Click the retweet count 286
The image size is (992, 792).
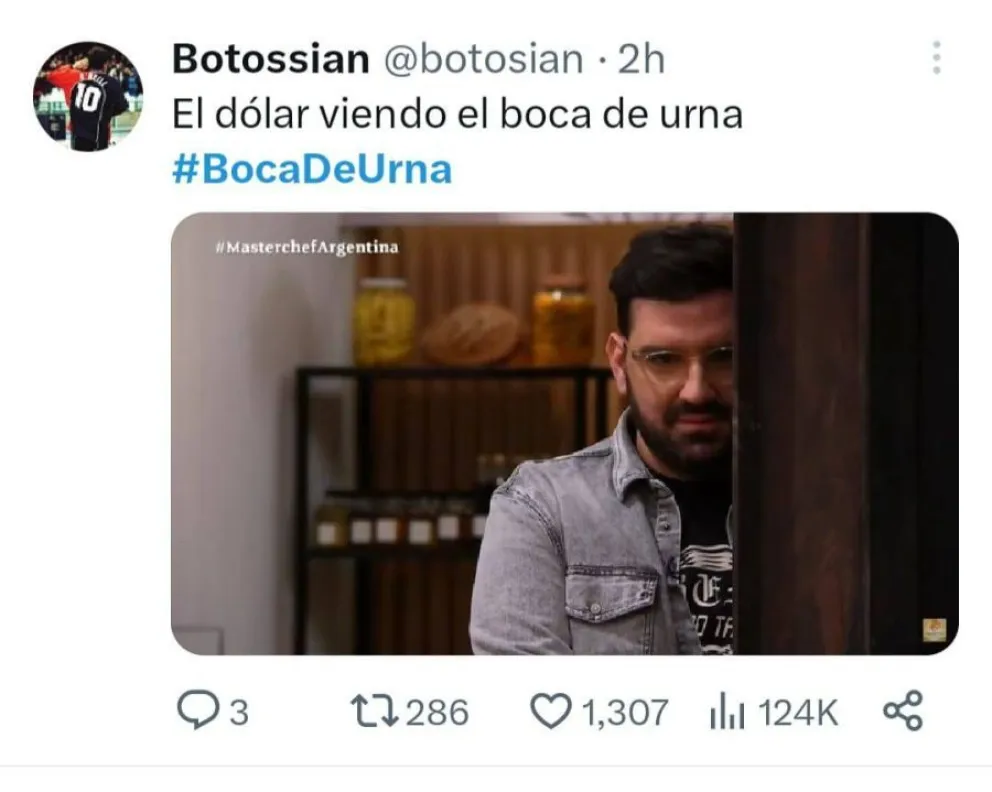(x=437, y=712)
